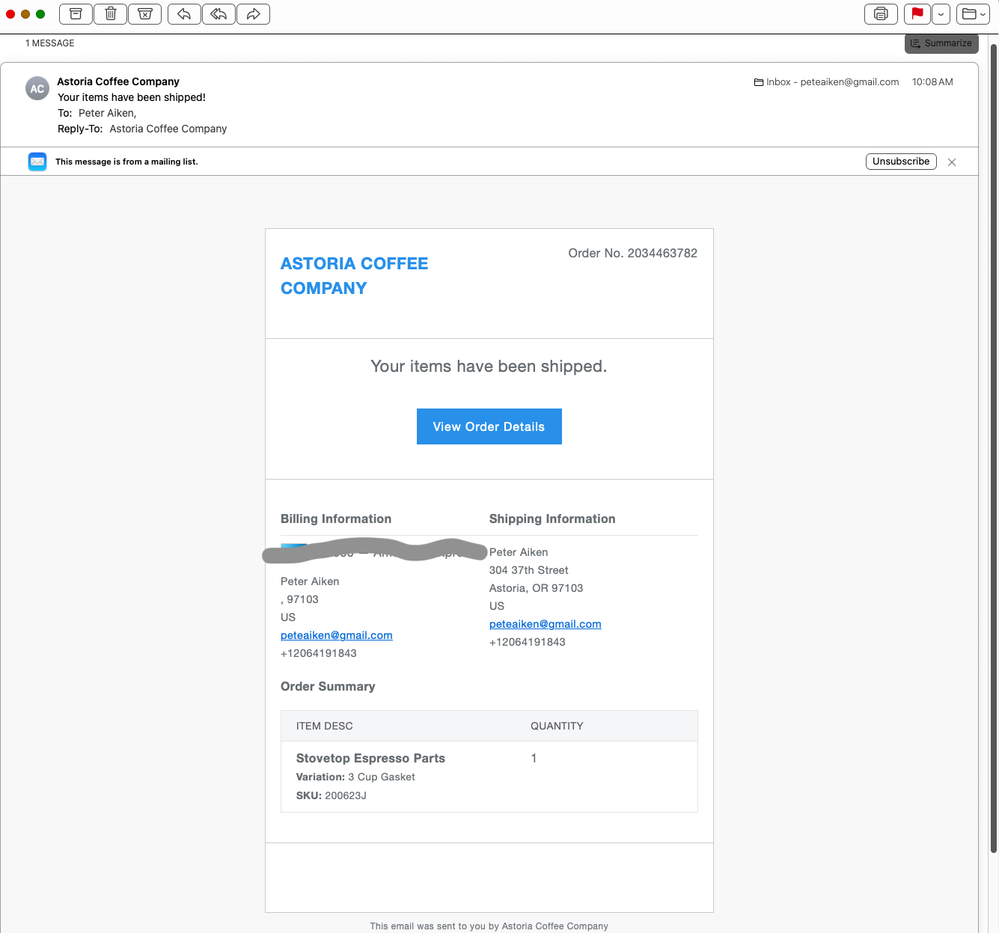Image resolution: width=999 pixels, height=933 pixels.
Task: Click the Variation: 3 Cup Gasket text
Action: 355,777
